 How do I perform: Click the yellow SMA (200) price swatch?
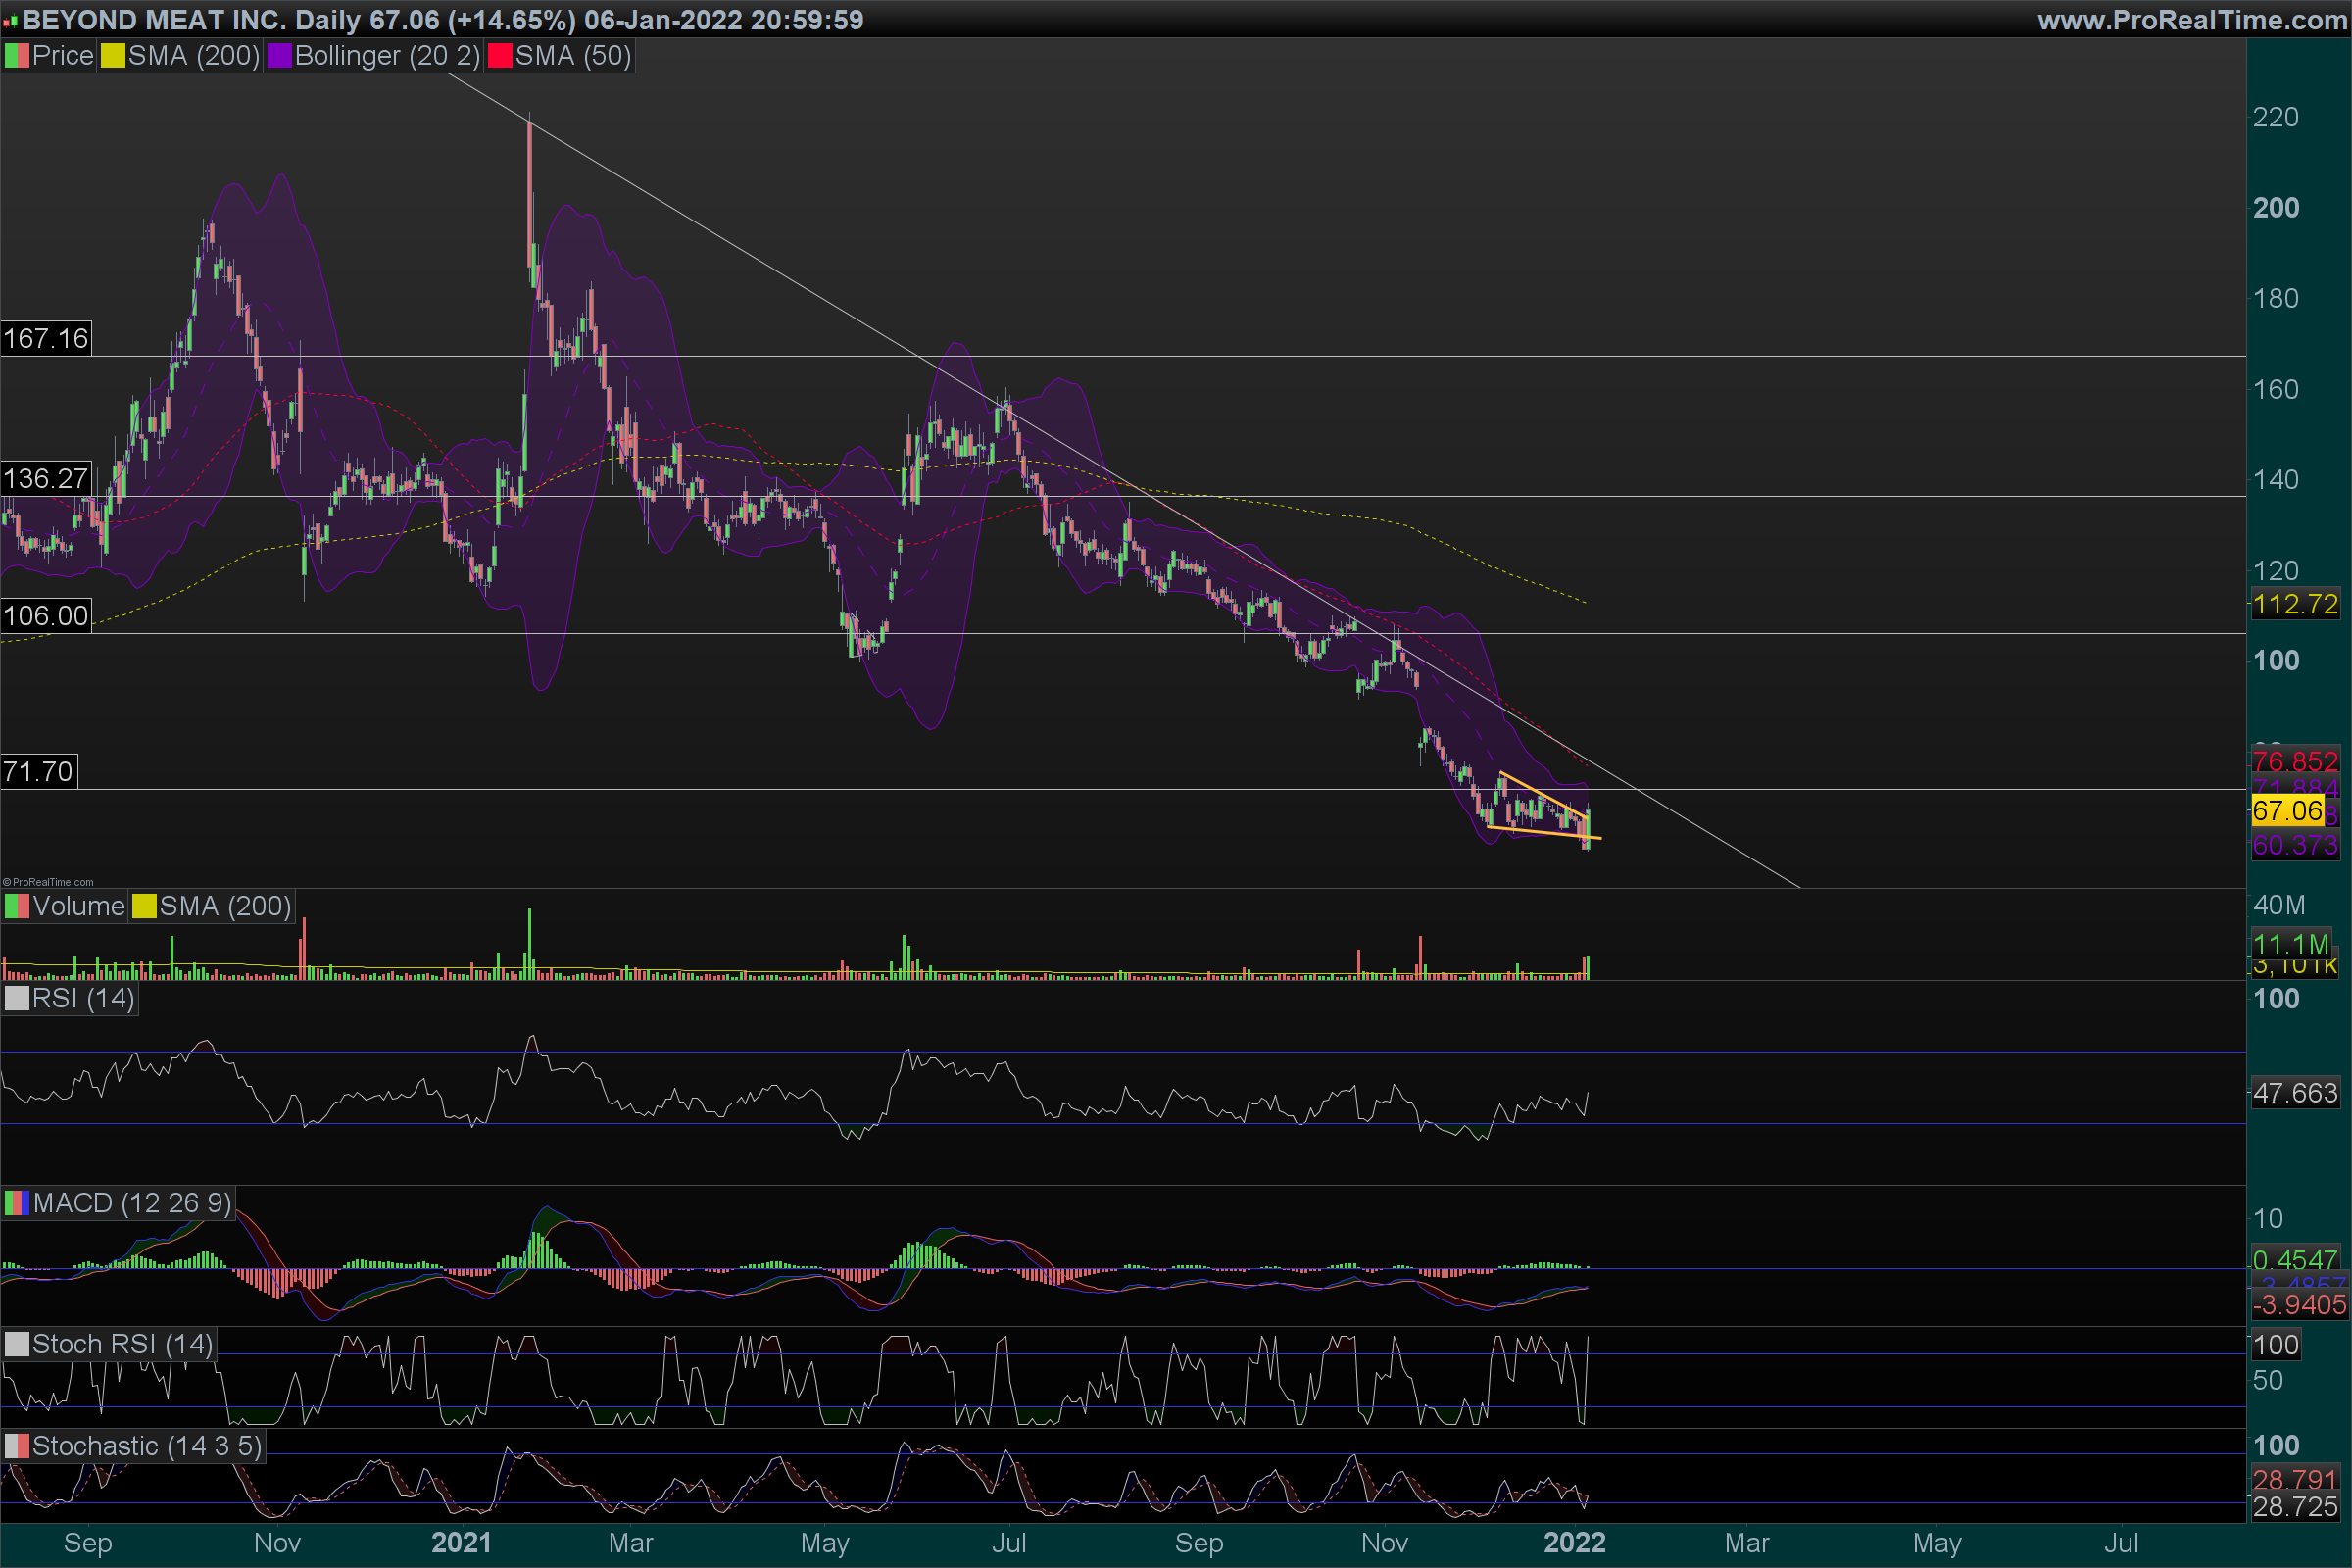(x=112, y=56)
